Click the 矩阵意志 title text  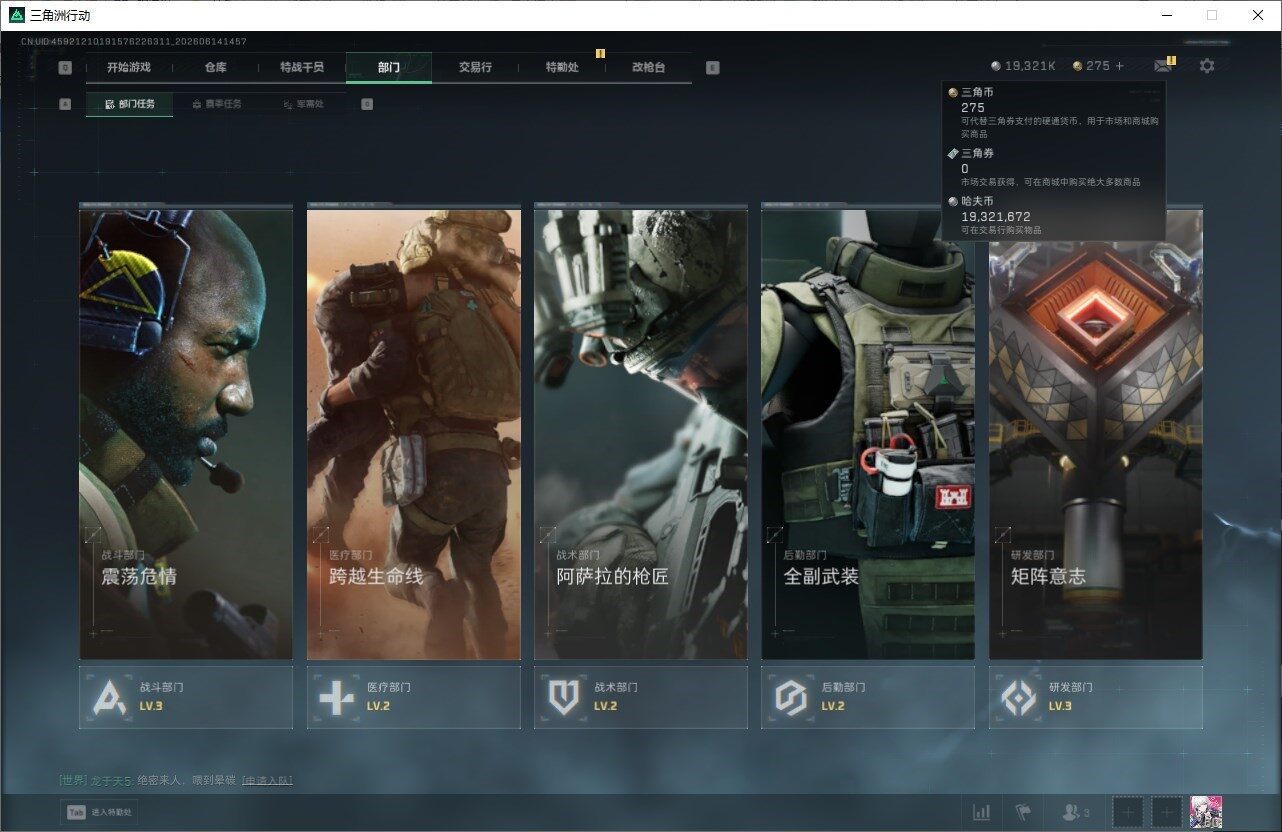pyautogui.click(x=1048, y=577)
